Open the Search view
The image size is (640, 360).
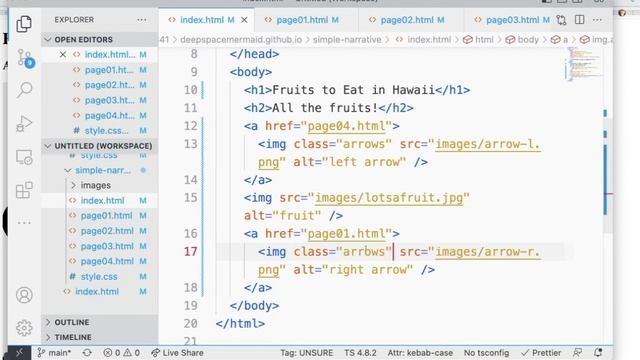point(24,90)
